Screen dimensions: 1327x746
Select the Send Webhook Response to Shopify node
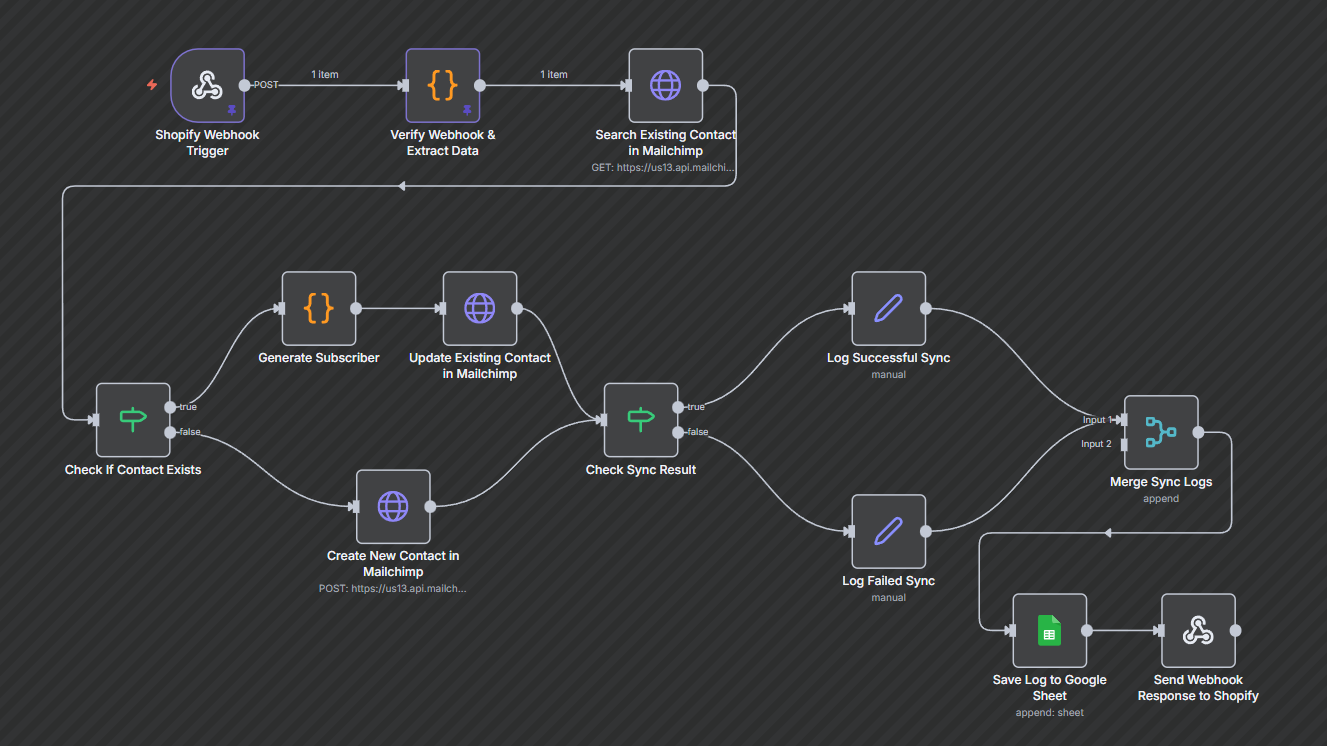coord(1198,631)
